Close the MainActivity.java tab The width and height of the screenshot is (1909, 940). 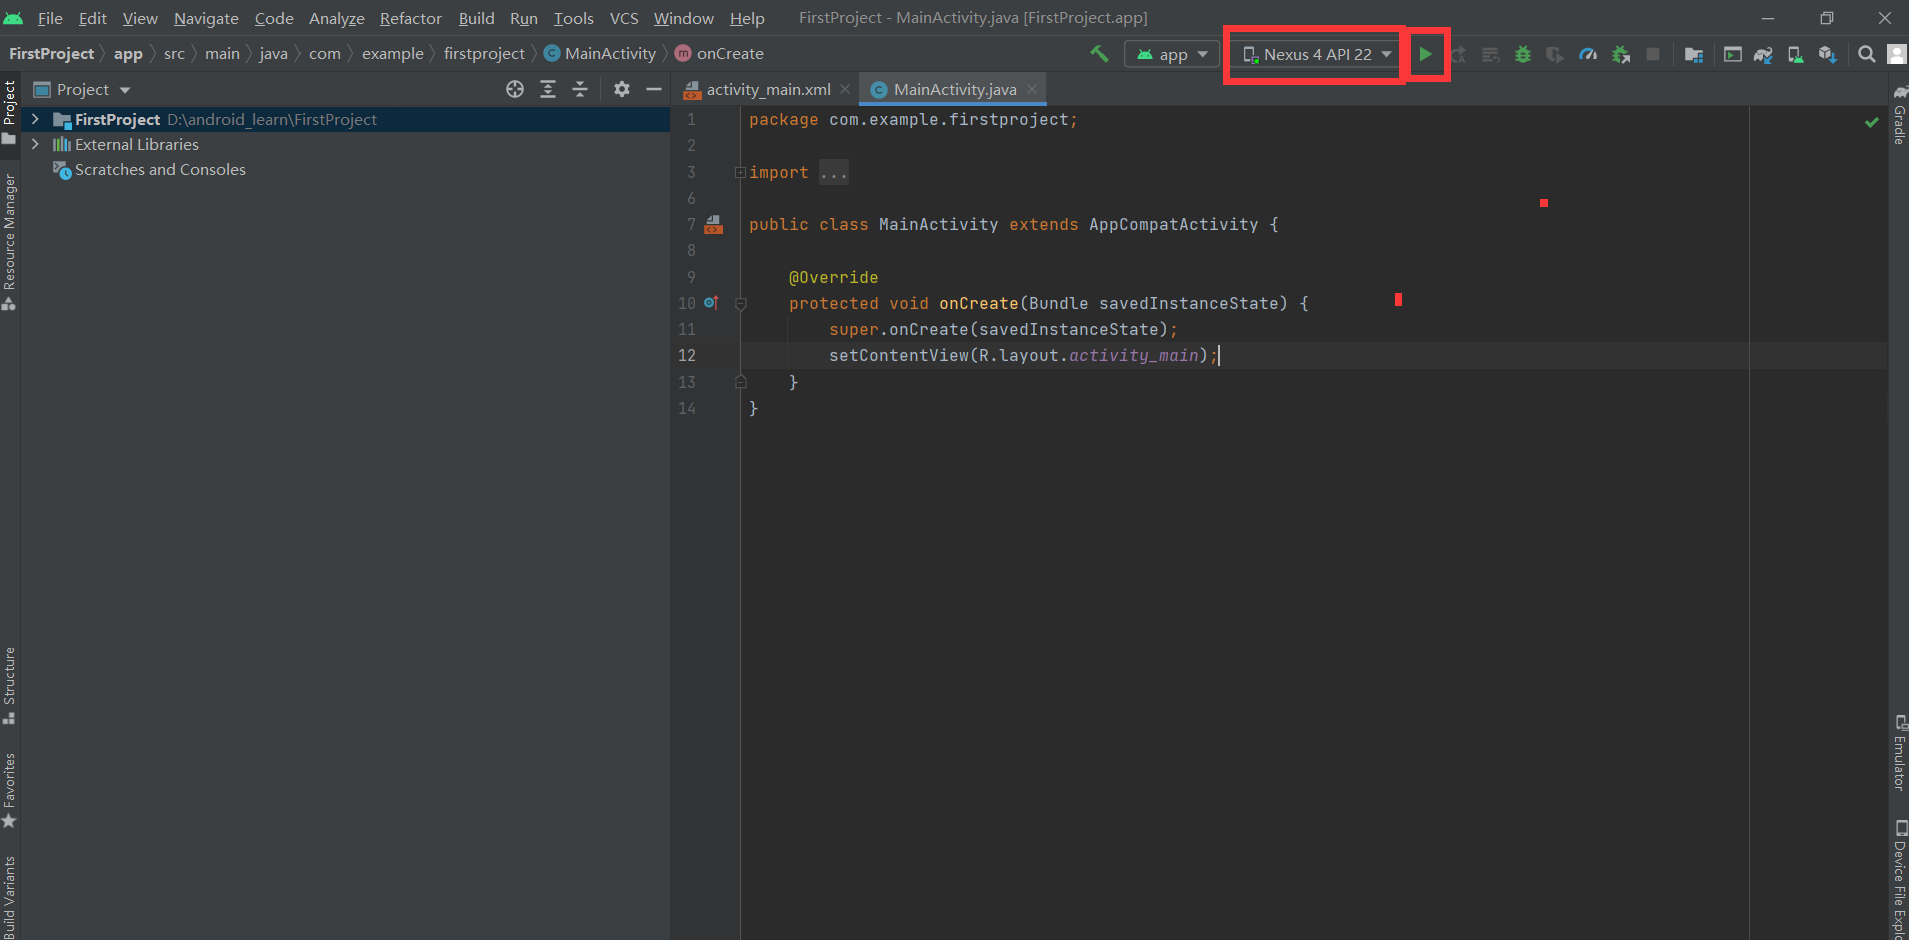pos(1031,89)
